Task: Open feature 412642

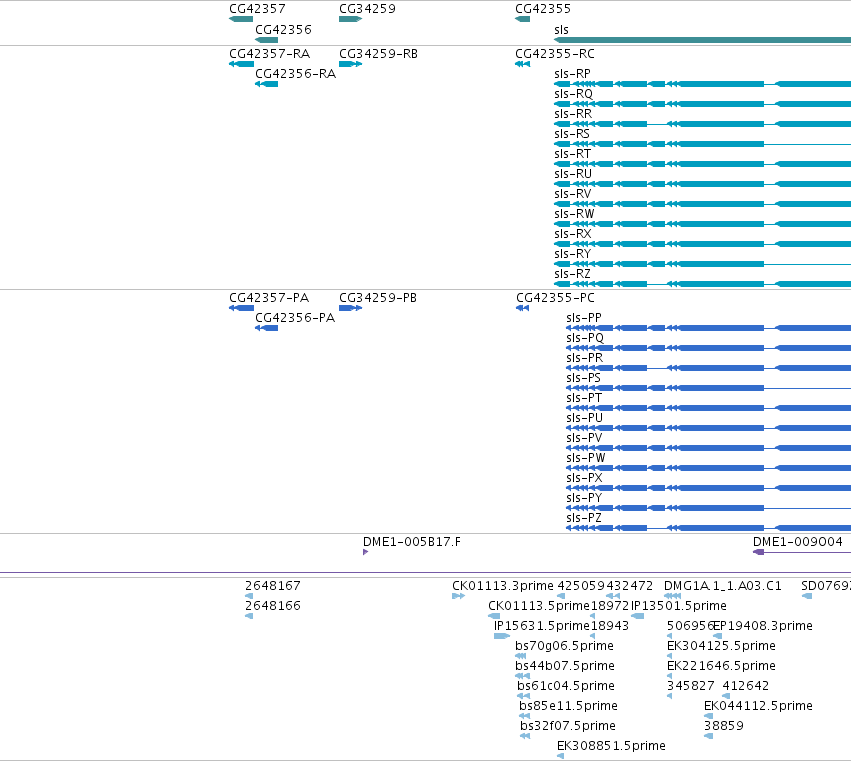Action: pos(726,696)
